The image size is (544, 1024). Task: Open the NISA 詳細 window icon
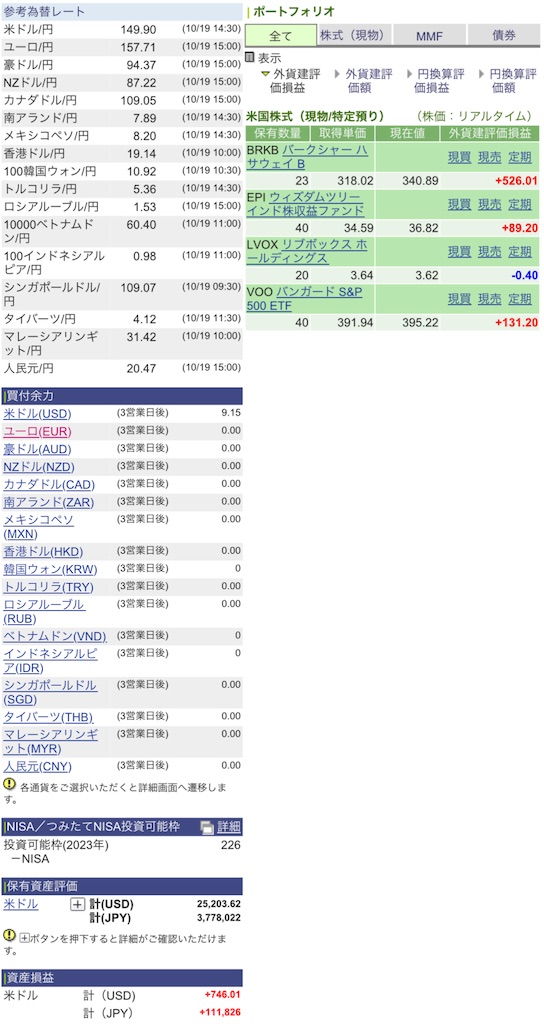pos(207,827)
